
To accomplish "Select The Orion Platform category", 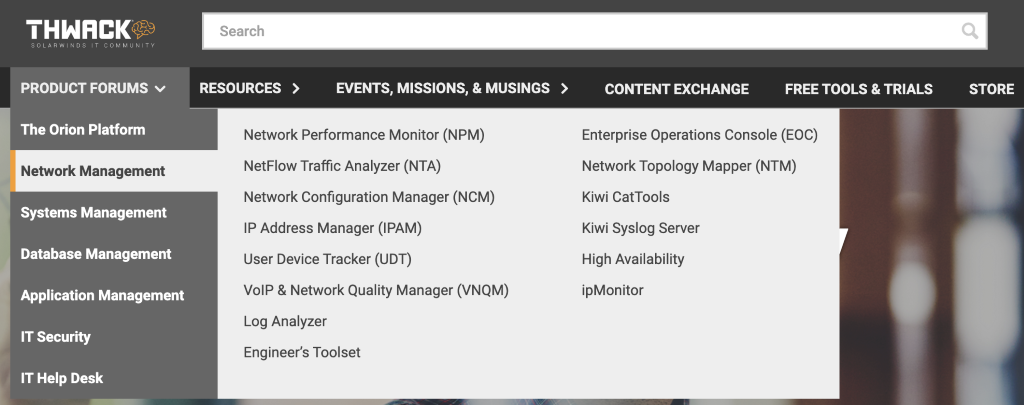I will (83, 129).
